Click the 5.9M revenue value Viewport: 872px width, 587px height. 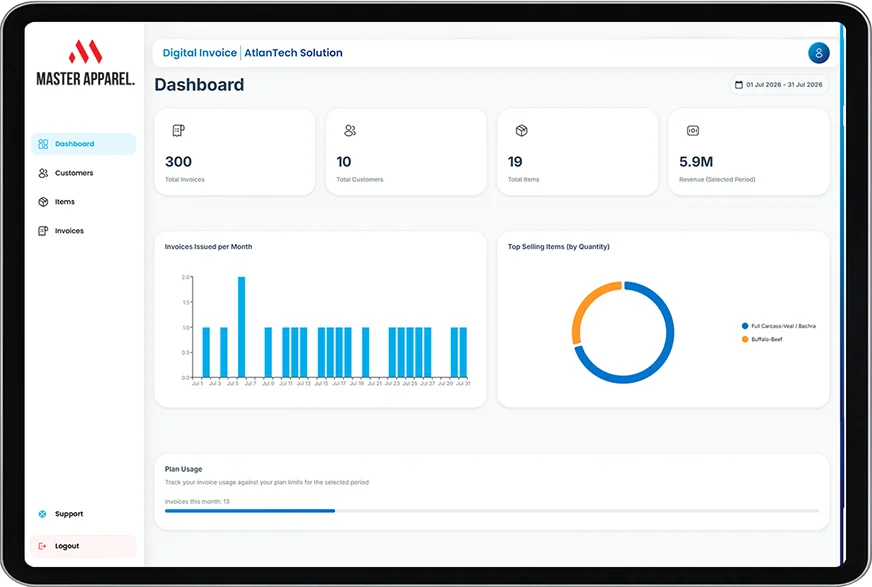(696, 162)
